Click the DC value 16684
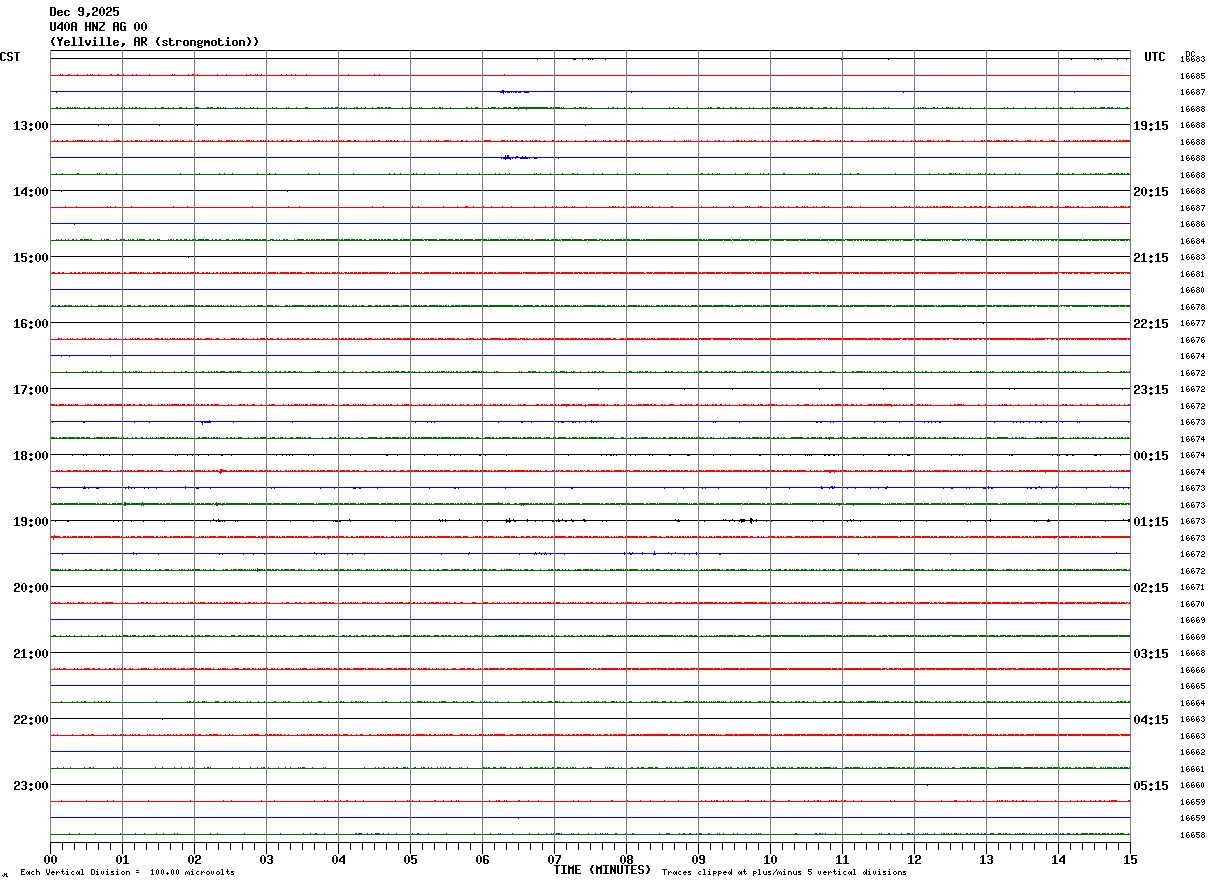The image size is (1210, 886). (x=1192, y=241)
